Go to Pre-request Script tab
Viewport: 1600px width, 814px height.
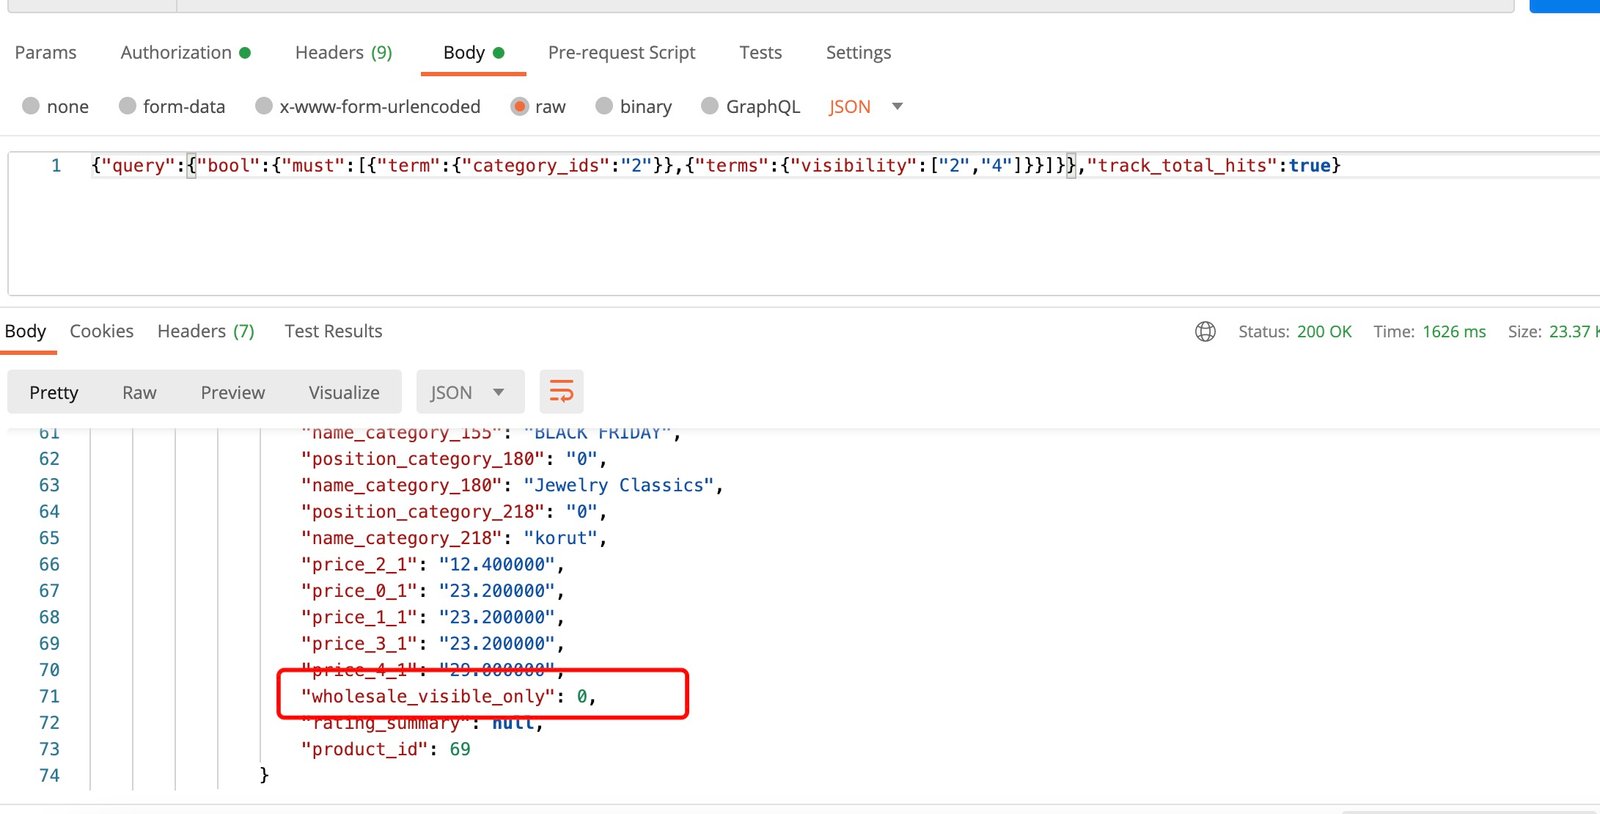621,53
